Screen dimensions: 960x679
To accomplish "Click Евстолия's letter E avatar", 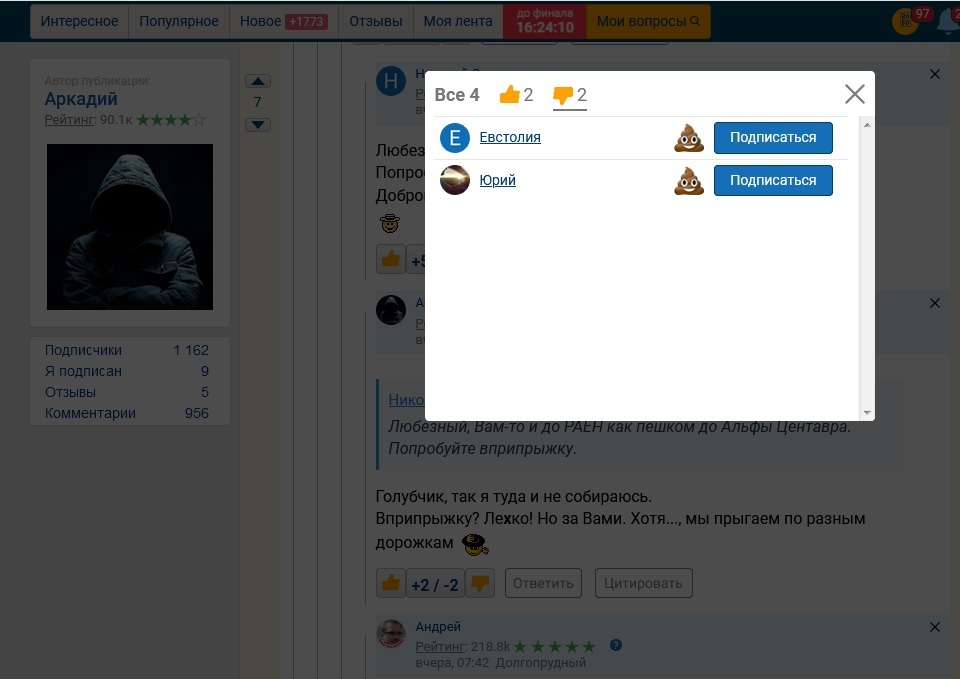I will tap(455, 138).
